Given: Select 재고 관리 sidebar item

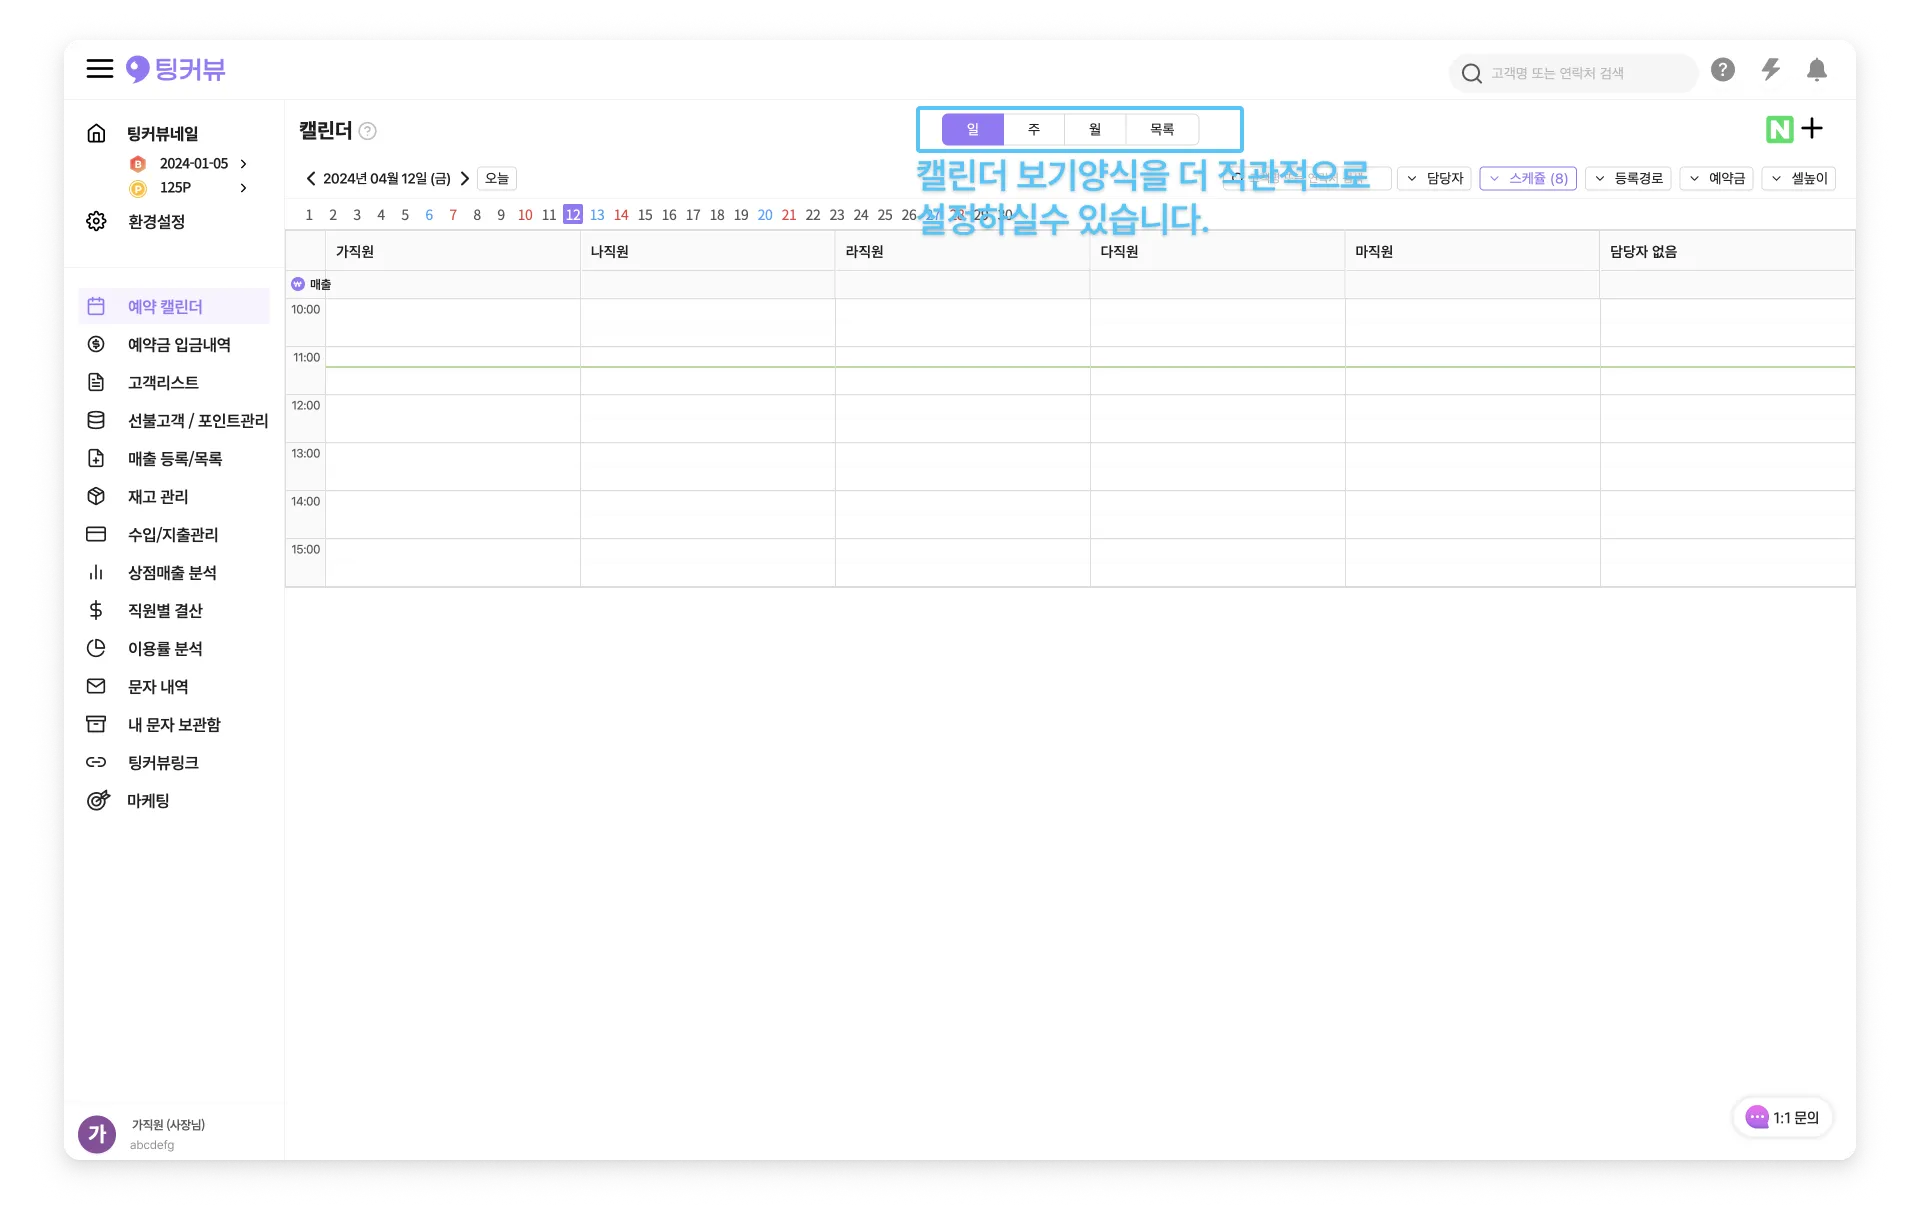Looking at the screenshot, I should point(158,496).
